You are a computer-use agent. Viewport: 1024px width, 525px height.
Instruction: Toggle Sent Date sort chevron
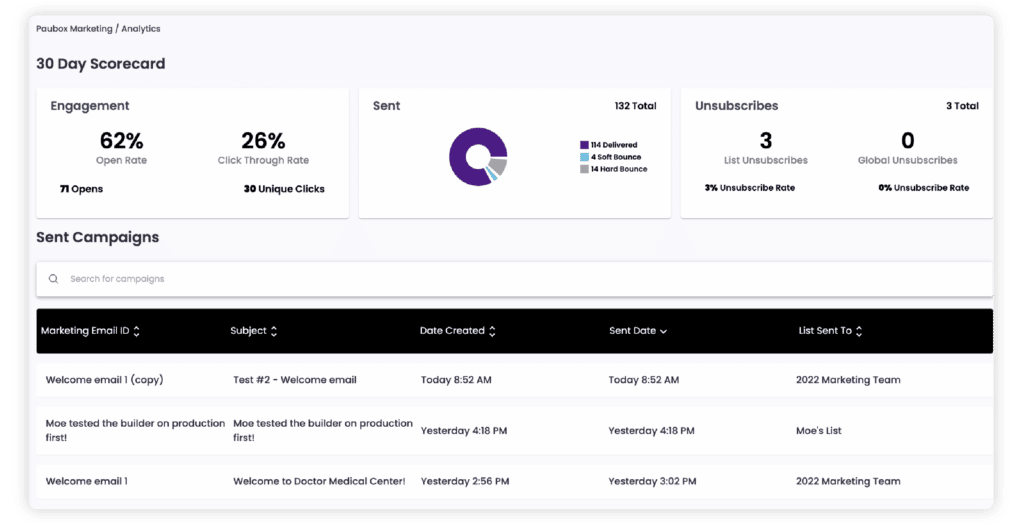[664, 331]
